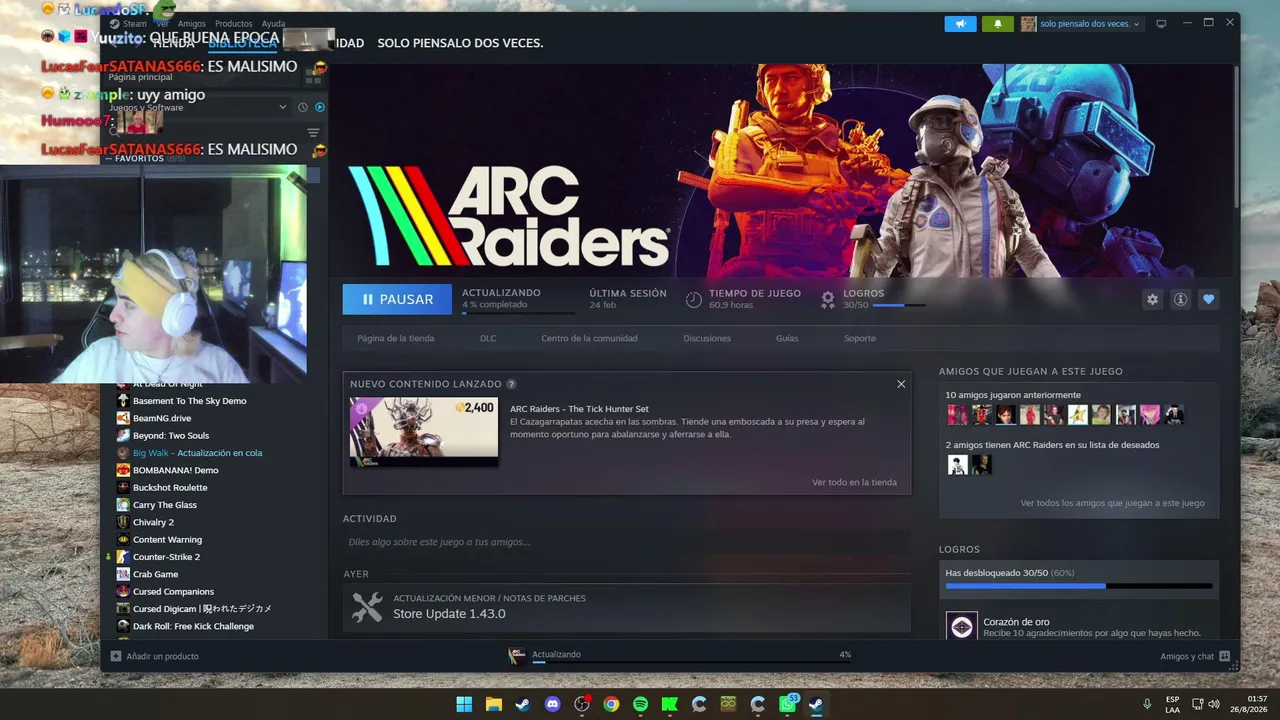Open Store Update 1.43.0 patch notes
The width and height of the screenshot is (1280, 720).
pos(627,607)
